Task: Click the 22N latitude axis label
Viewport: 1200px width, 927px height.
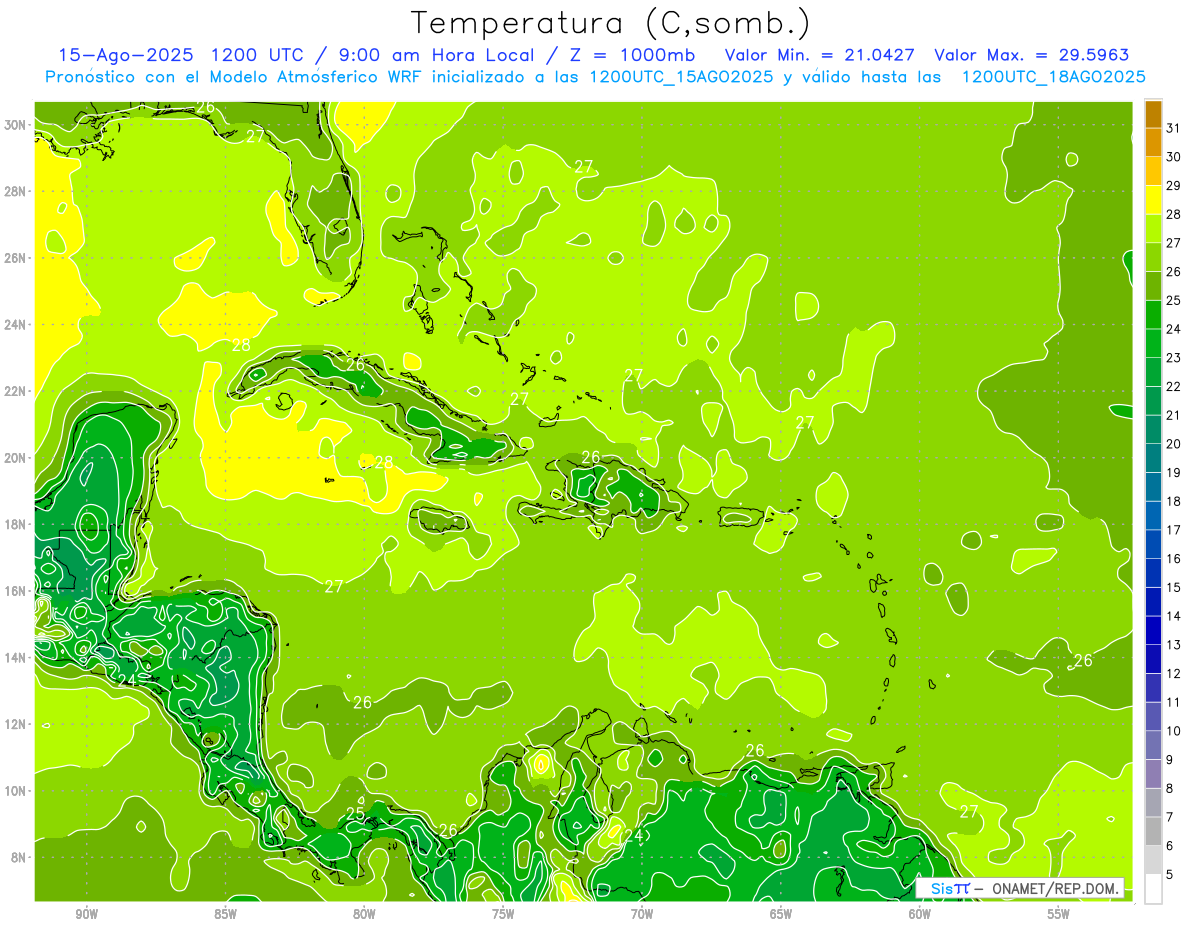Action: pos(17,391)
